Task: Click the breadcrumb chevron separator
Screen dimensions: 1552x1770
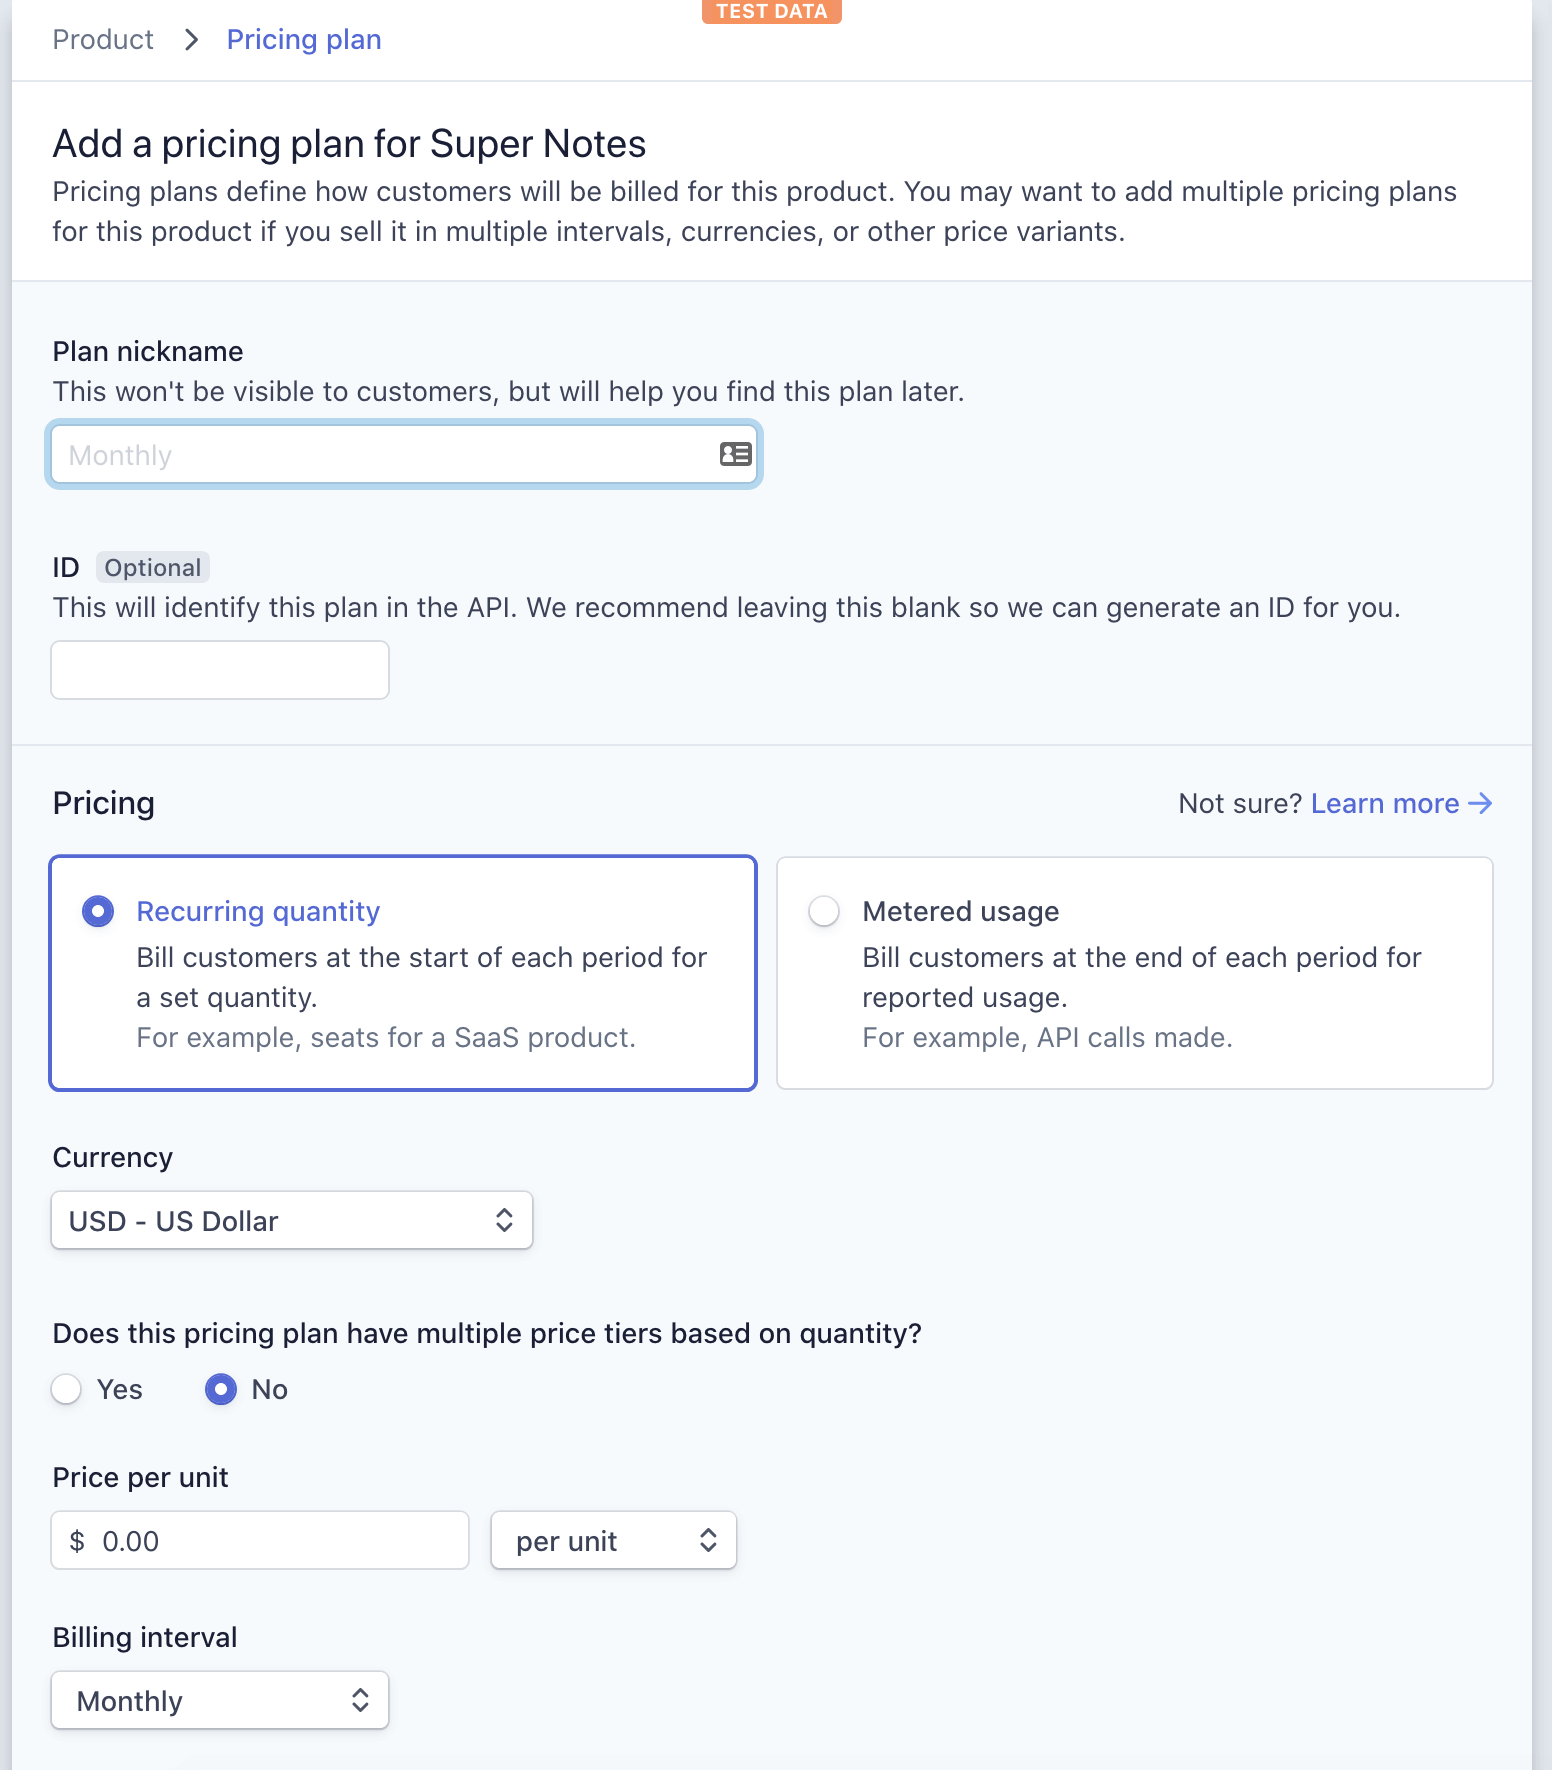Action: click(191, 40)
